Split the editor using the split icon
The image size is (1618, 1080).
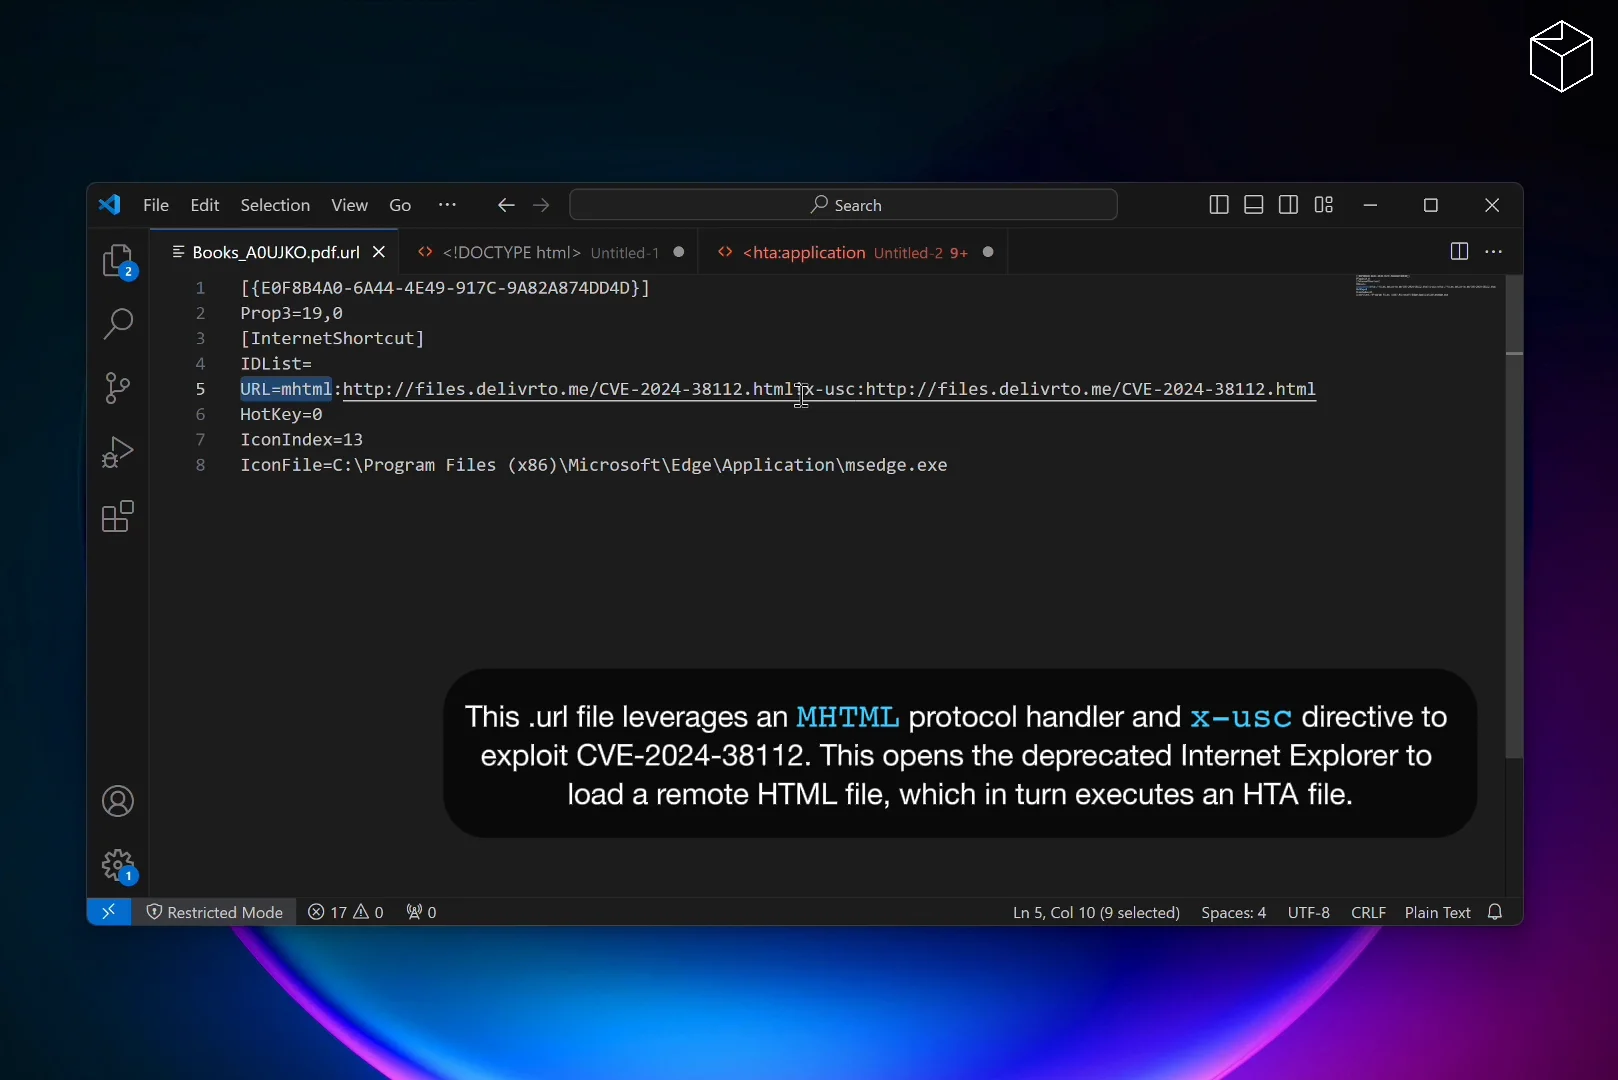1459,251
